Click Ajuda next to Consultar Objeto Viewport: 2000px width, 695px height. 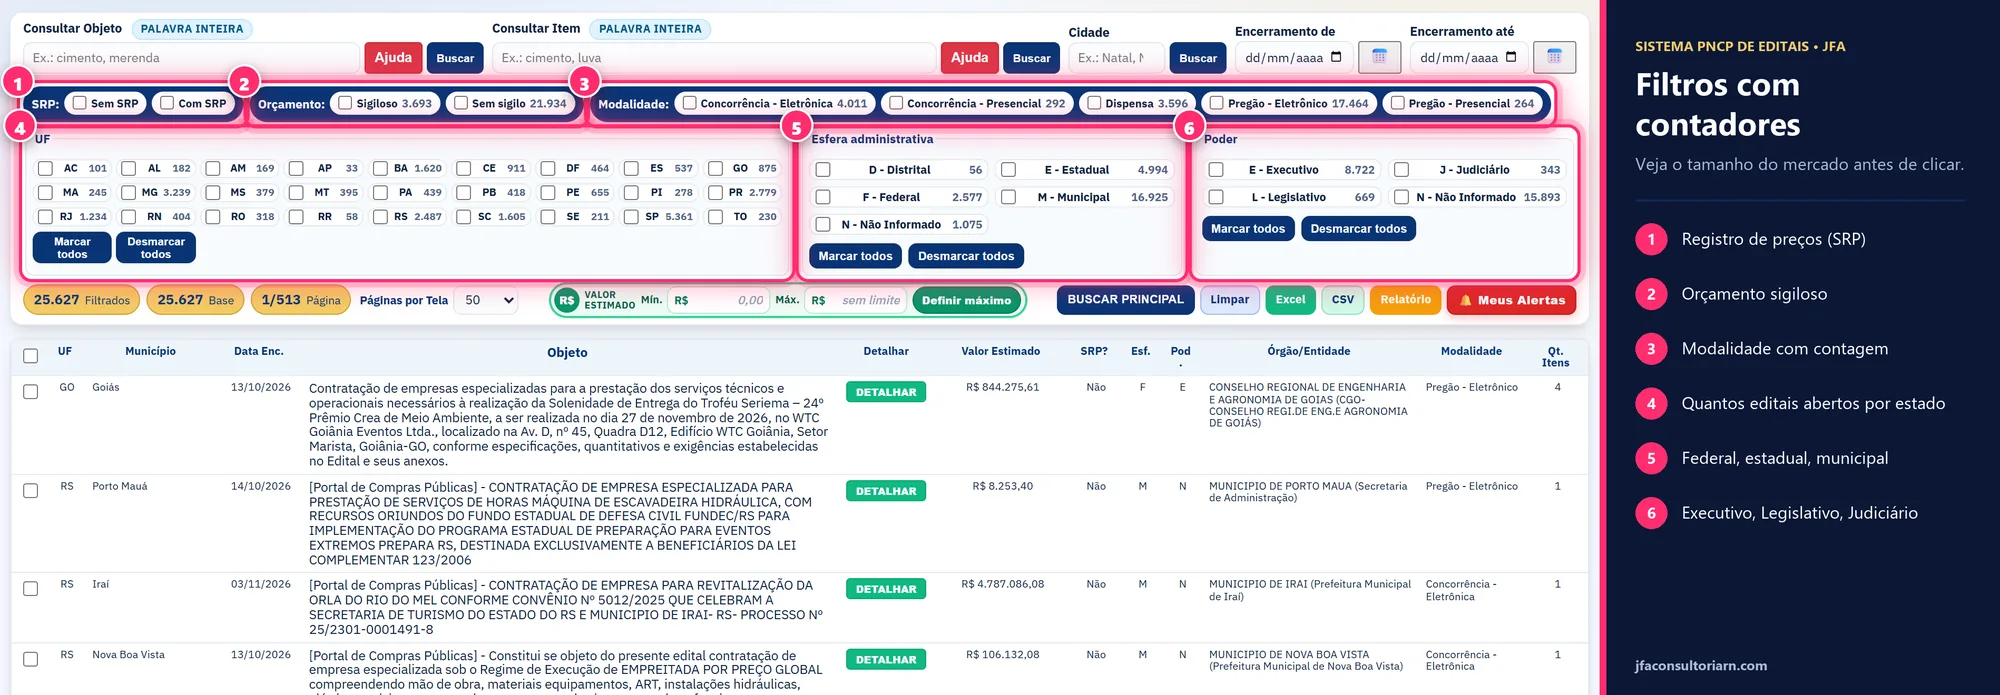[x=393, y=58]
